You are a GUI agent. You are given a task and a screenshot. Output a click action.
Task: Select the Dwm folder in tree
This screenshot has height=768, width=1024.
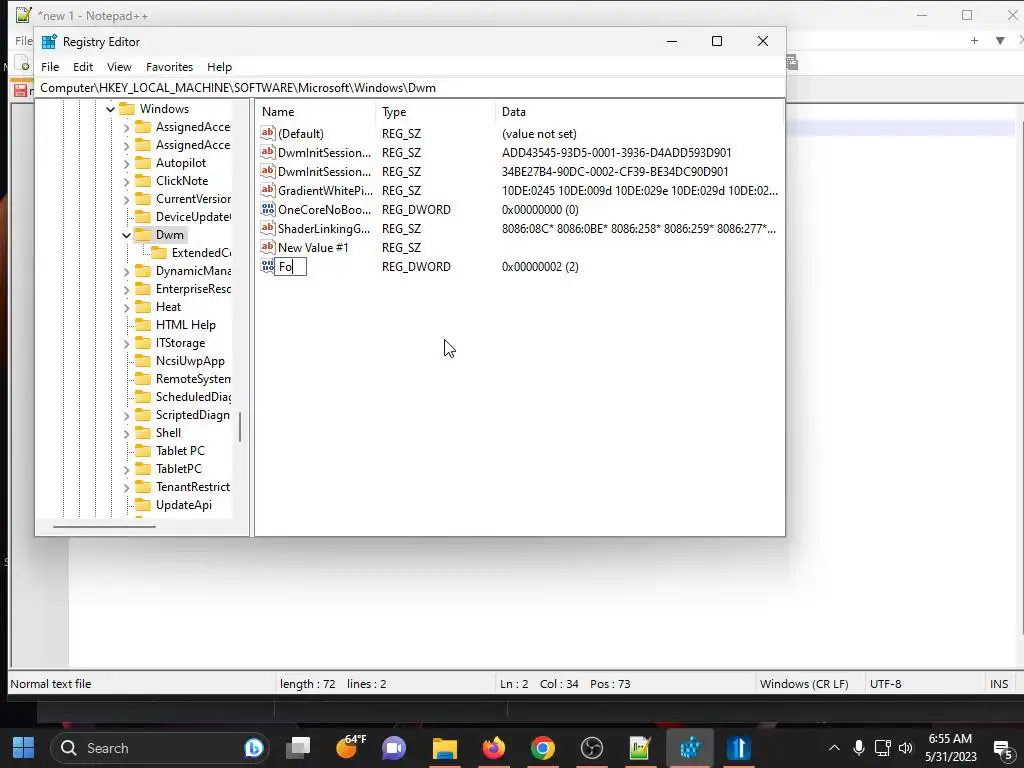[169, 234]
